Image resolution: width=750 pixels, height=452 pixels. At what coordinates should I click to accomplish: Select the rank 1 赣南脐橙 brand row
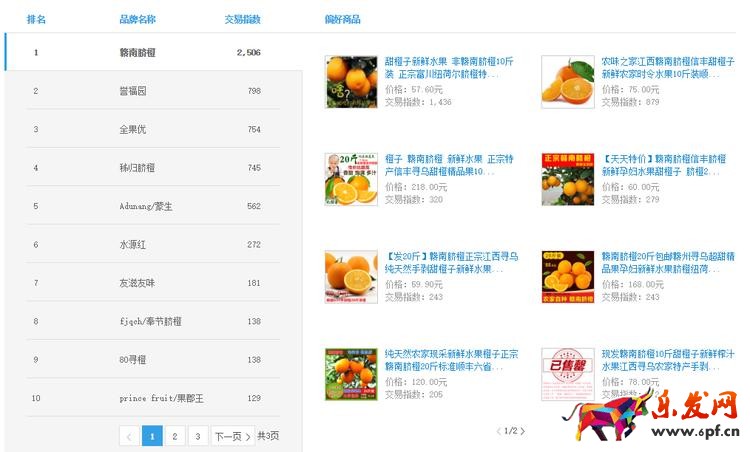coord(154,52)
